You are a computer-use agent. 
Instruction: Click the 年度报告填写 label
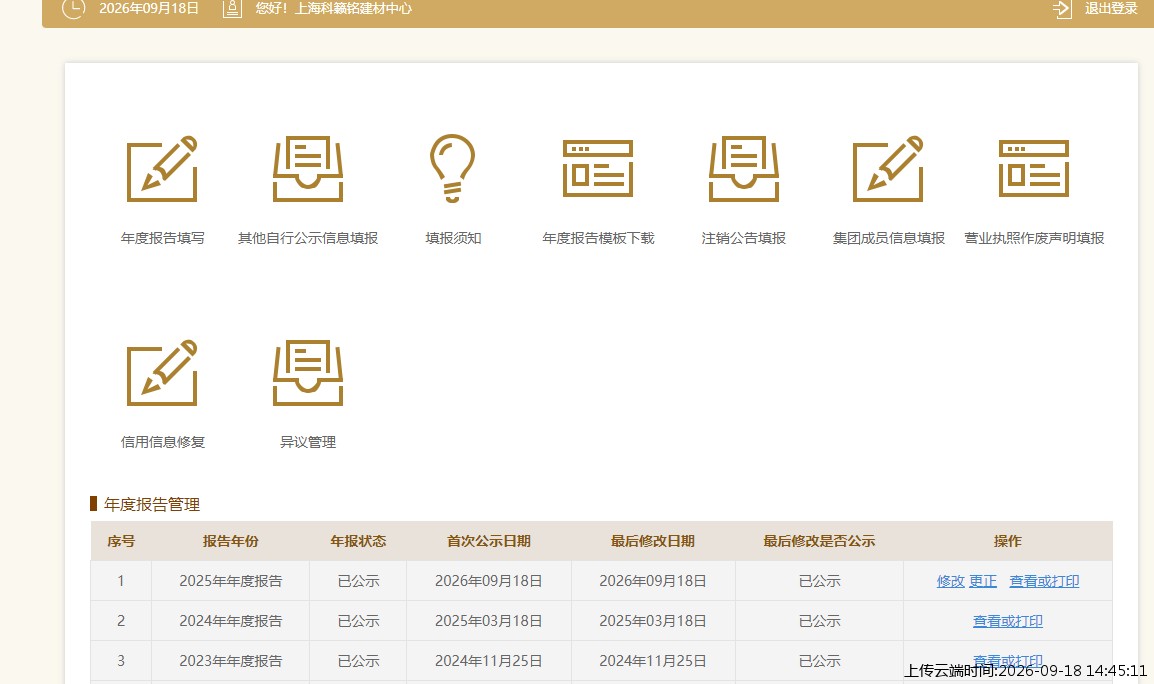click(x=163, y=239)
